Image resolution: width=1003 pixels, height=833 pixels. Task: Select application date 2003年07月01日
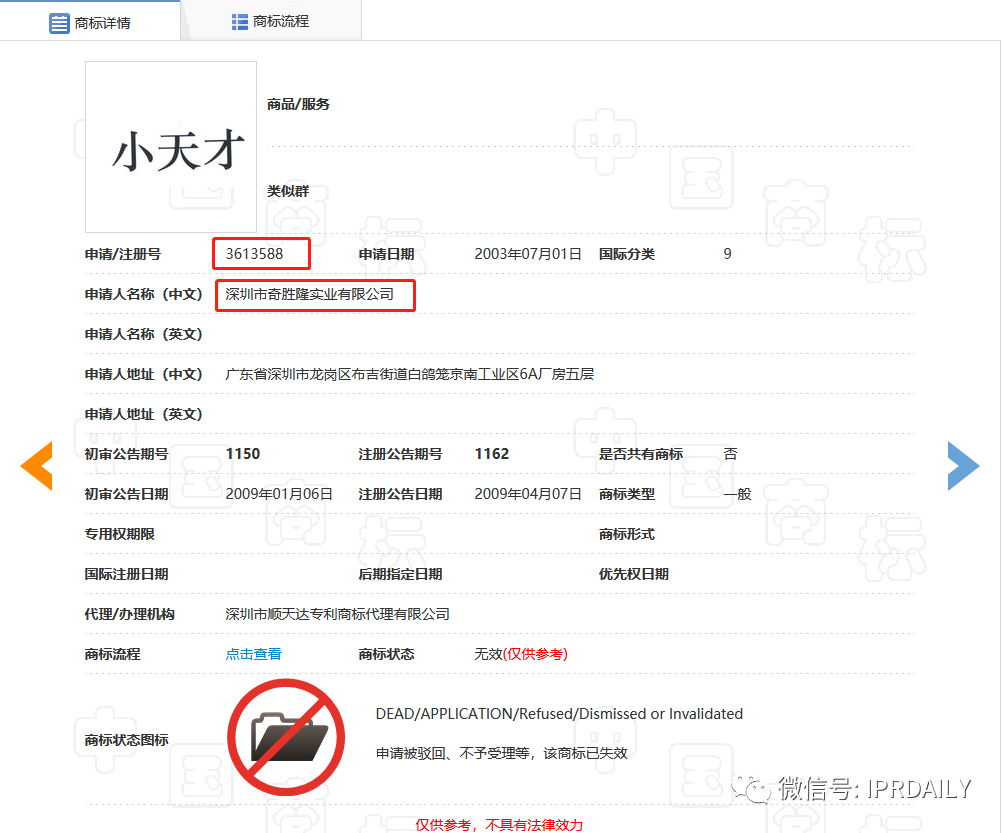point(528,254)
